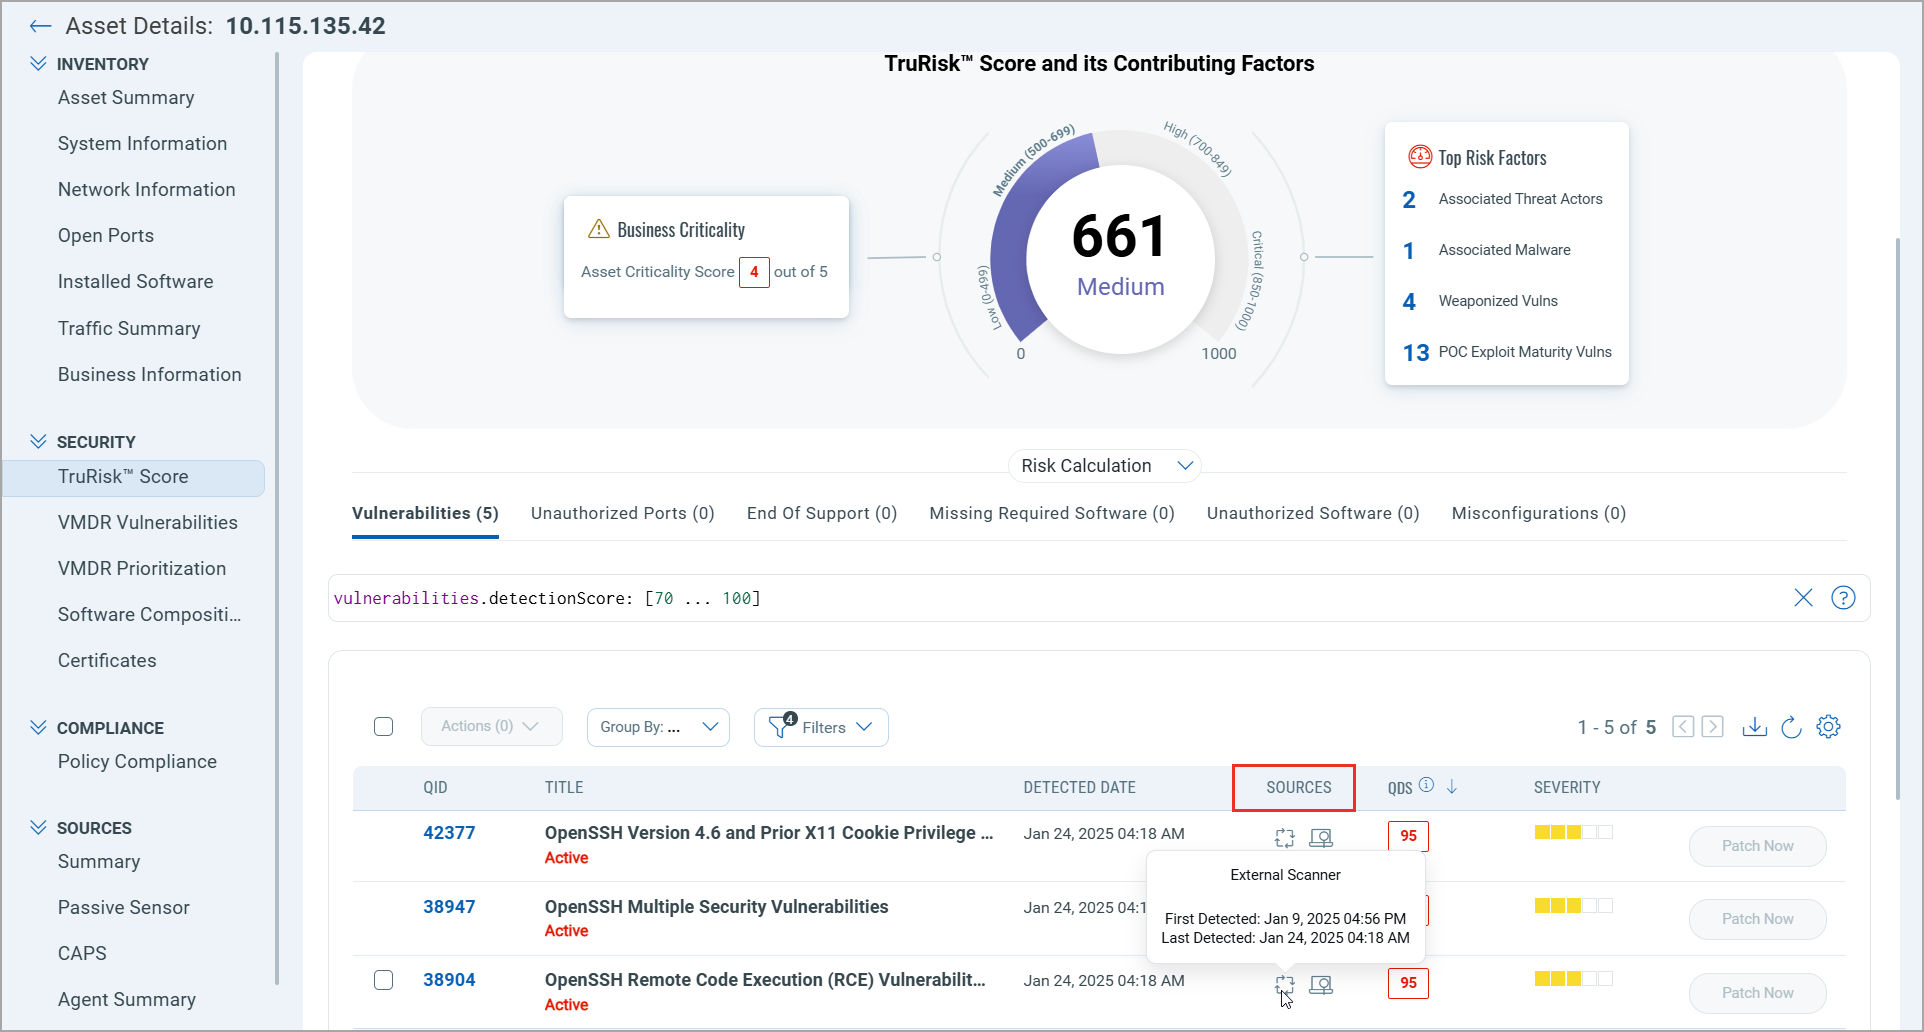Open Certificates in sidebar
The width and height of the screenshot is (1924, 1032).
(107, 660)
